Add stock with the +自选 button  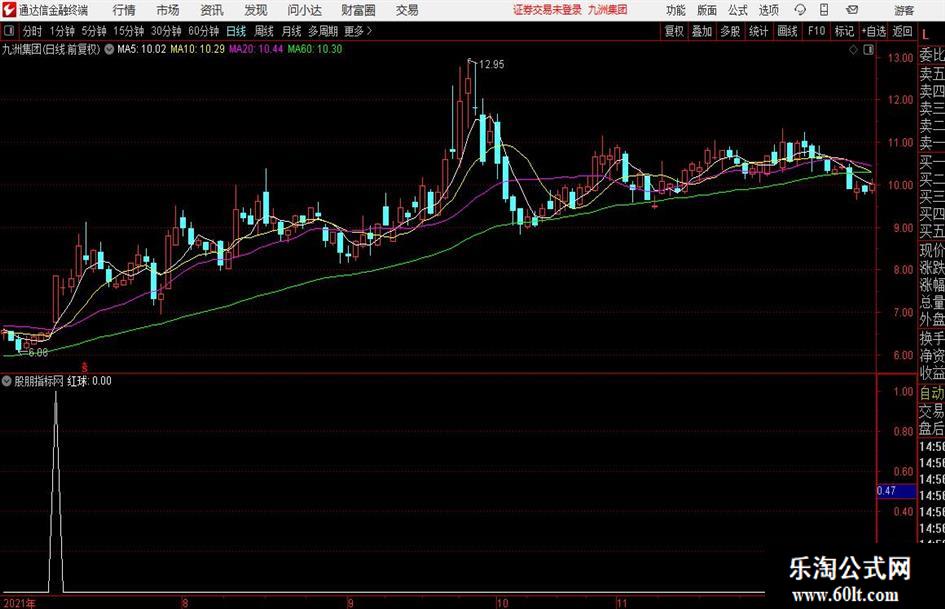point(874,31)
